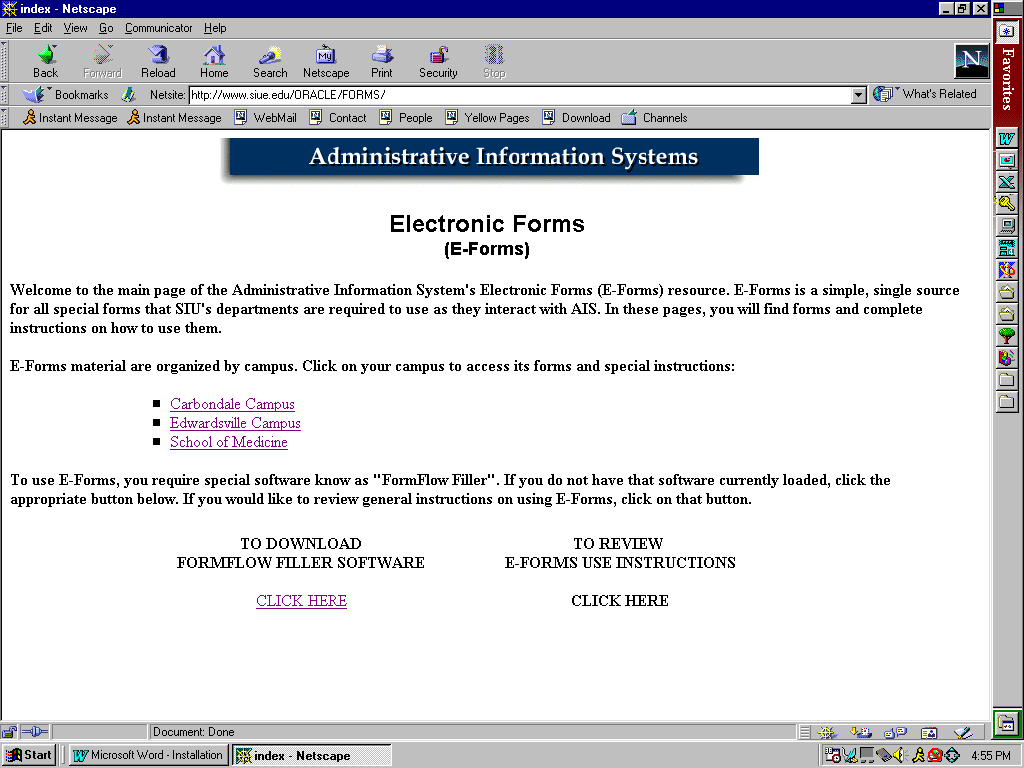
Task: Click the WebMail personal toolbar button
Action: click(266, 118)
